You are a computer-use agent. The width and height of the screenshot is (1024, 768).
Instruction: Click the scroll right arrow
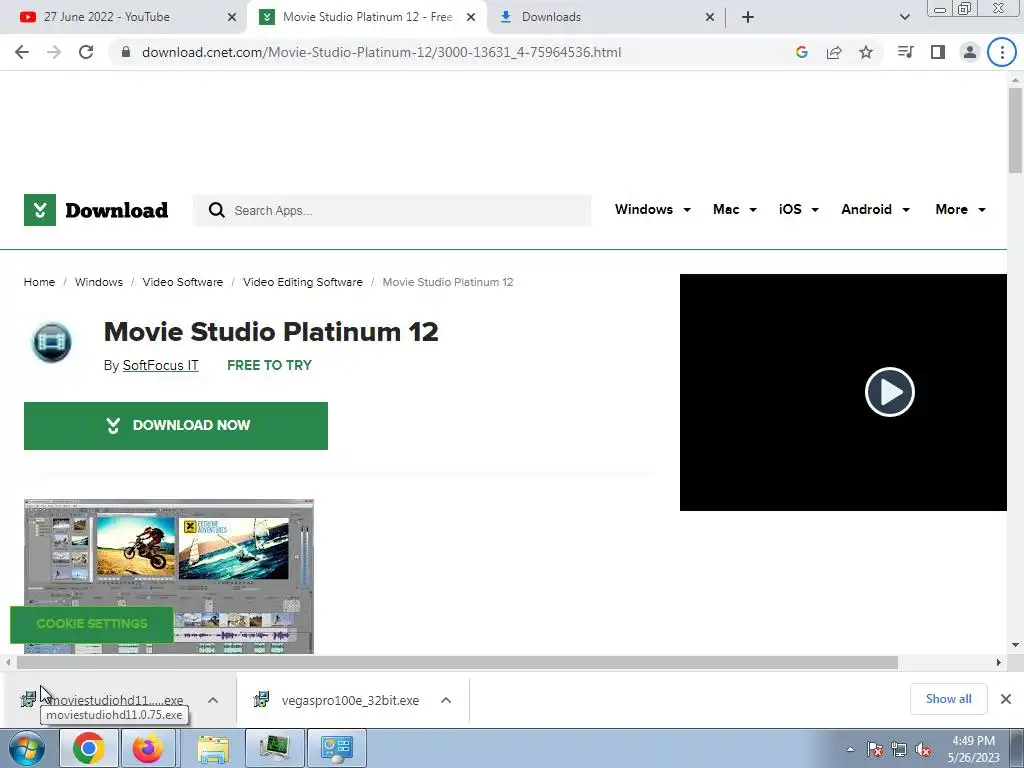coord(999,662)
